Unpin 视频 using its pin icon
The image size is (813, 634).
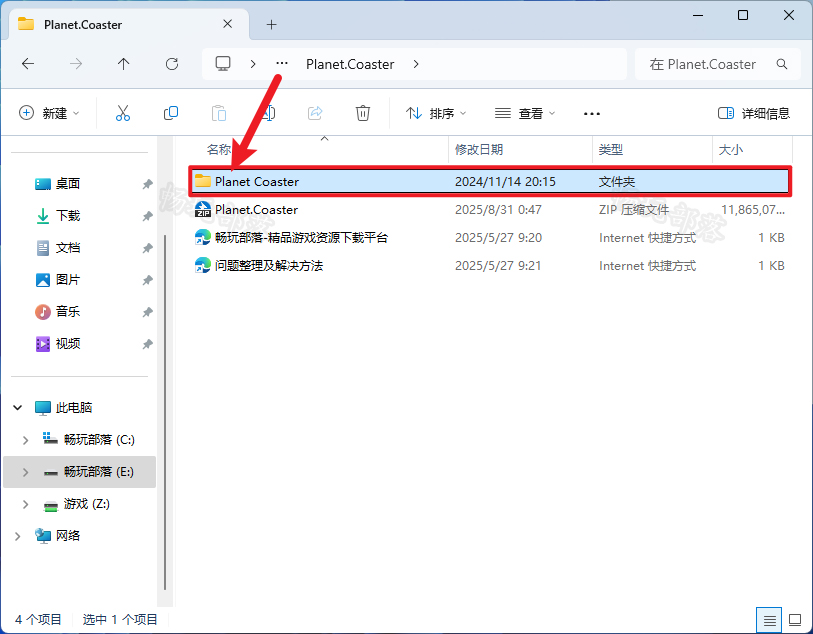pyautogui.click(x=147, y=344)
